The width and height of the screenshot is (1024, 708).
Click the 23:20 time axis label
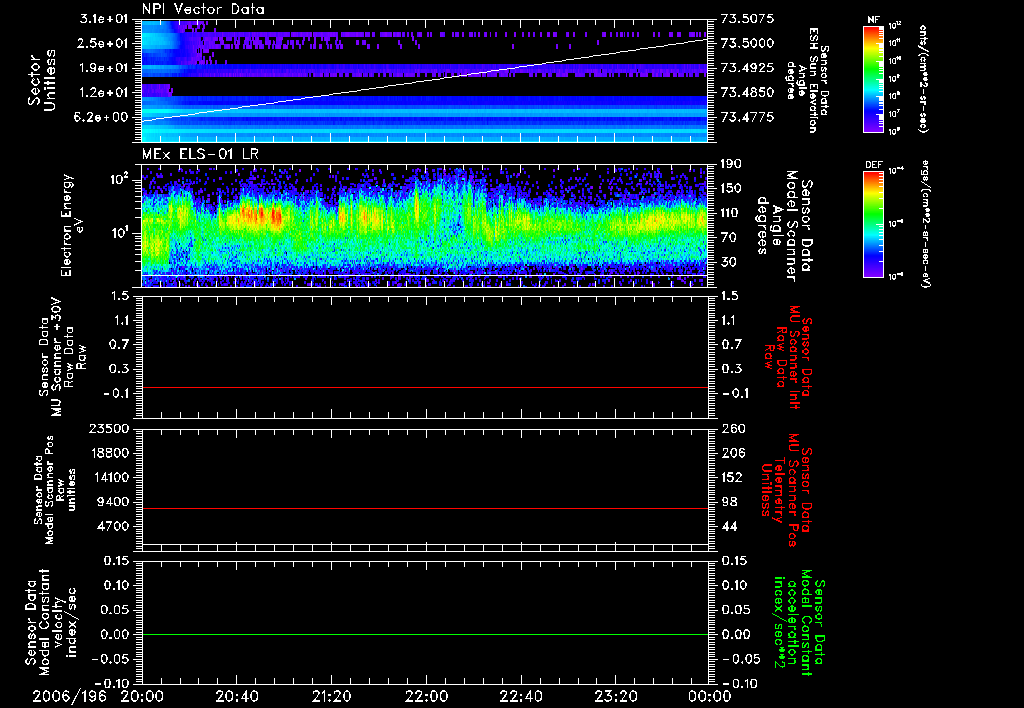615,695
